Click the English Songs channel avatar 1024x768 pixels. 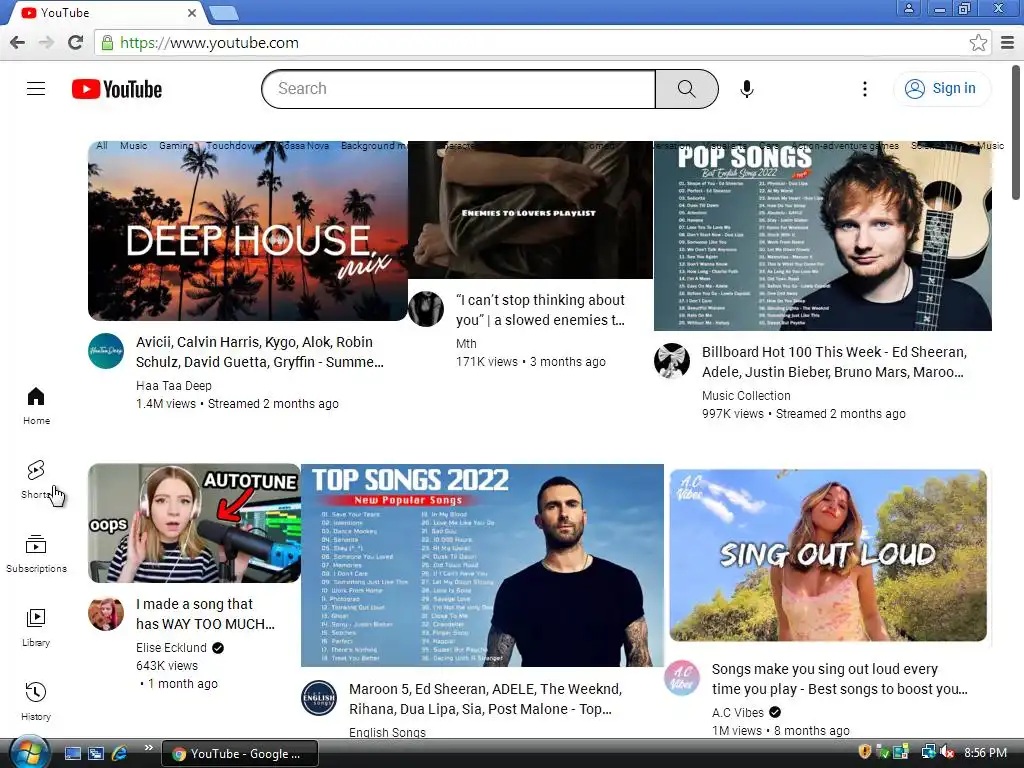[x=319, y=698]
